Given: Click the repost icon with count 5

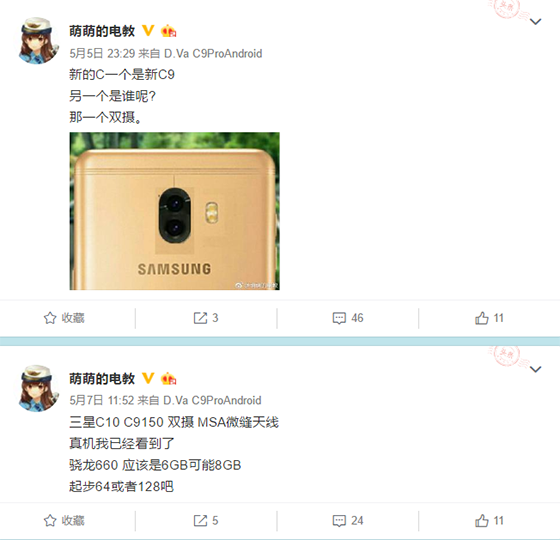Looking at the screenshot, I should 200,520.
